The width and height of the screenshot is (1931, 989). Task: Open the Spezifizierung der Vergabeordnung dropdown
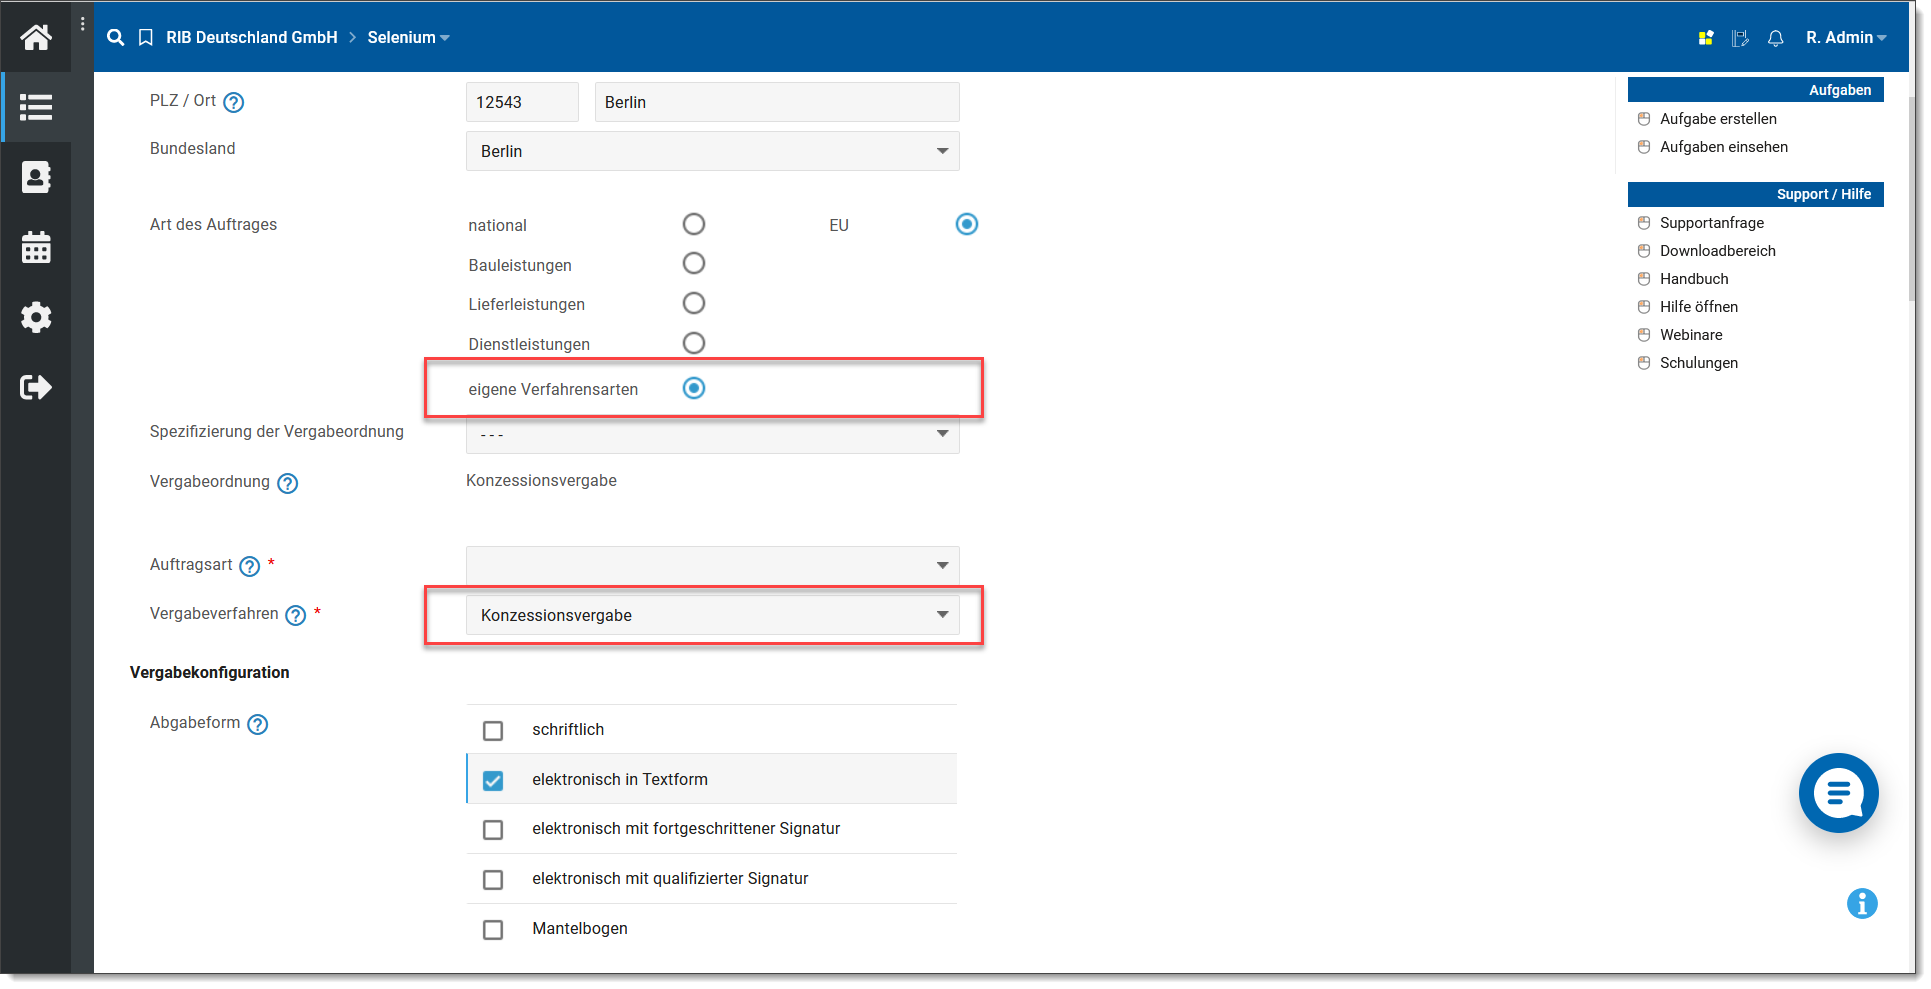[713, 435]
